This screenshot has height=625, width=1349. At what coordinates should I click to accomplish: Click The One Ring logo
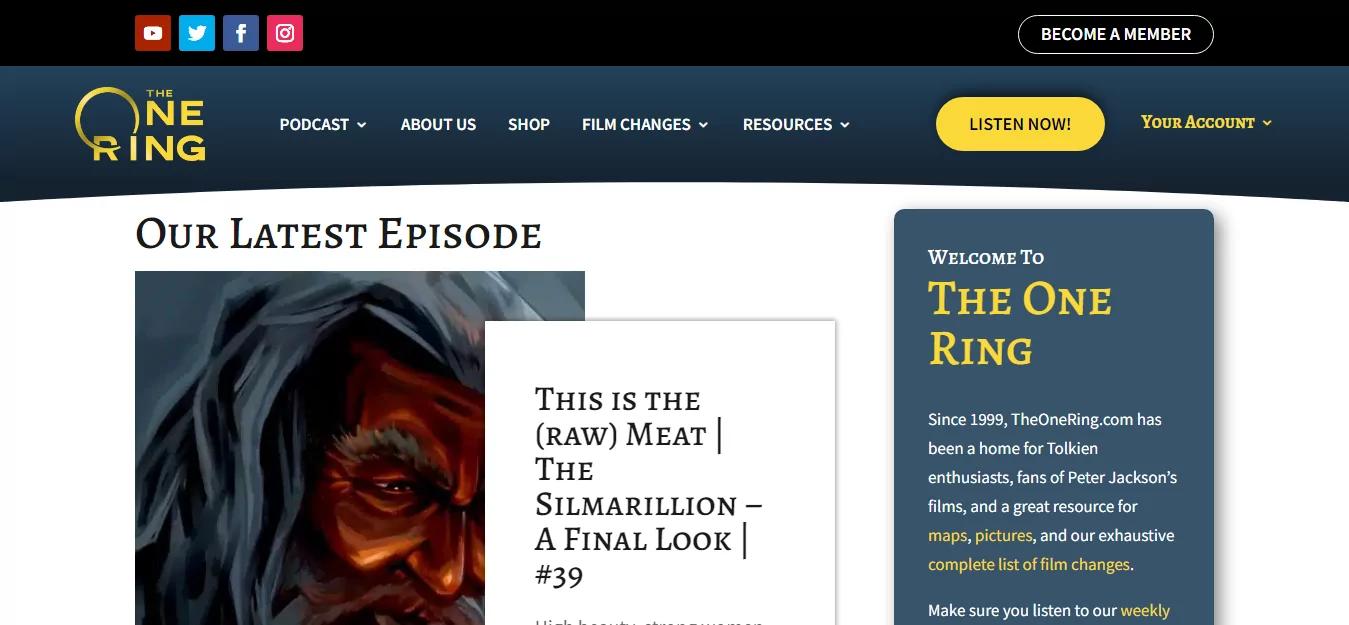[x=141, y=125]
